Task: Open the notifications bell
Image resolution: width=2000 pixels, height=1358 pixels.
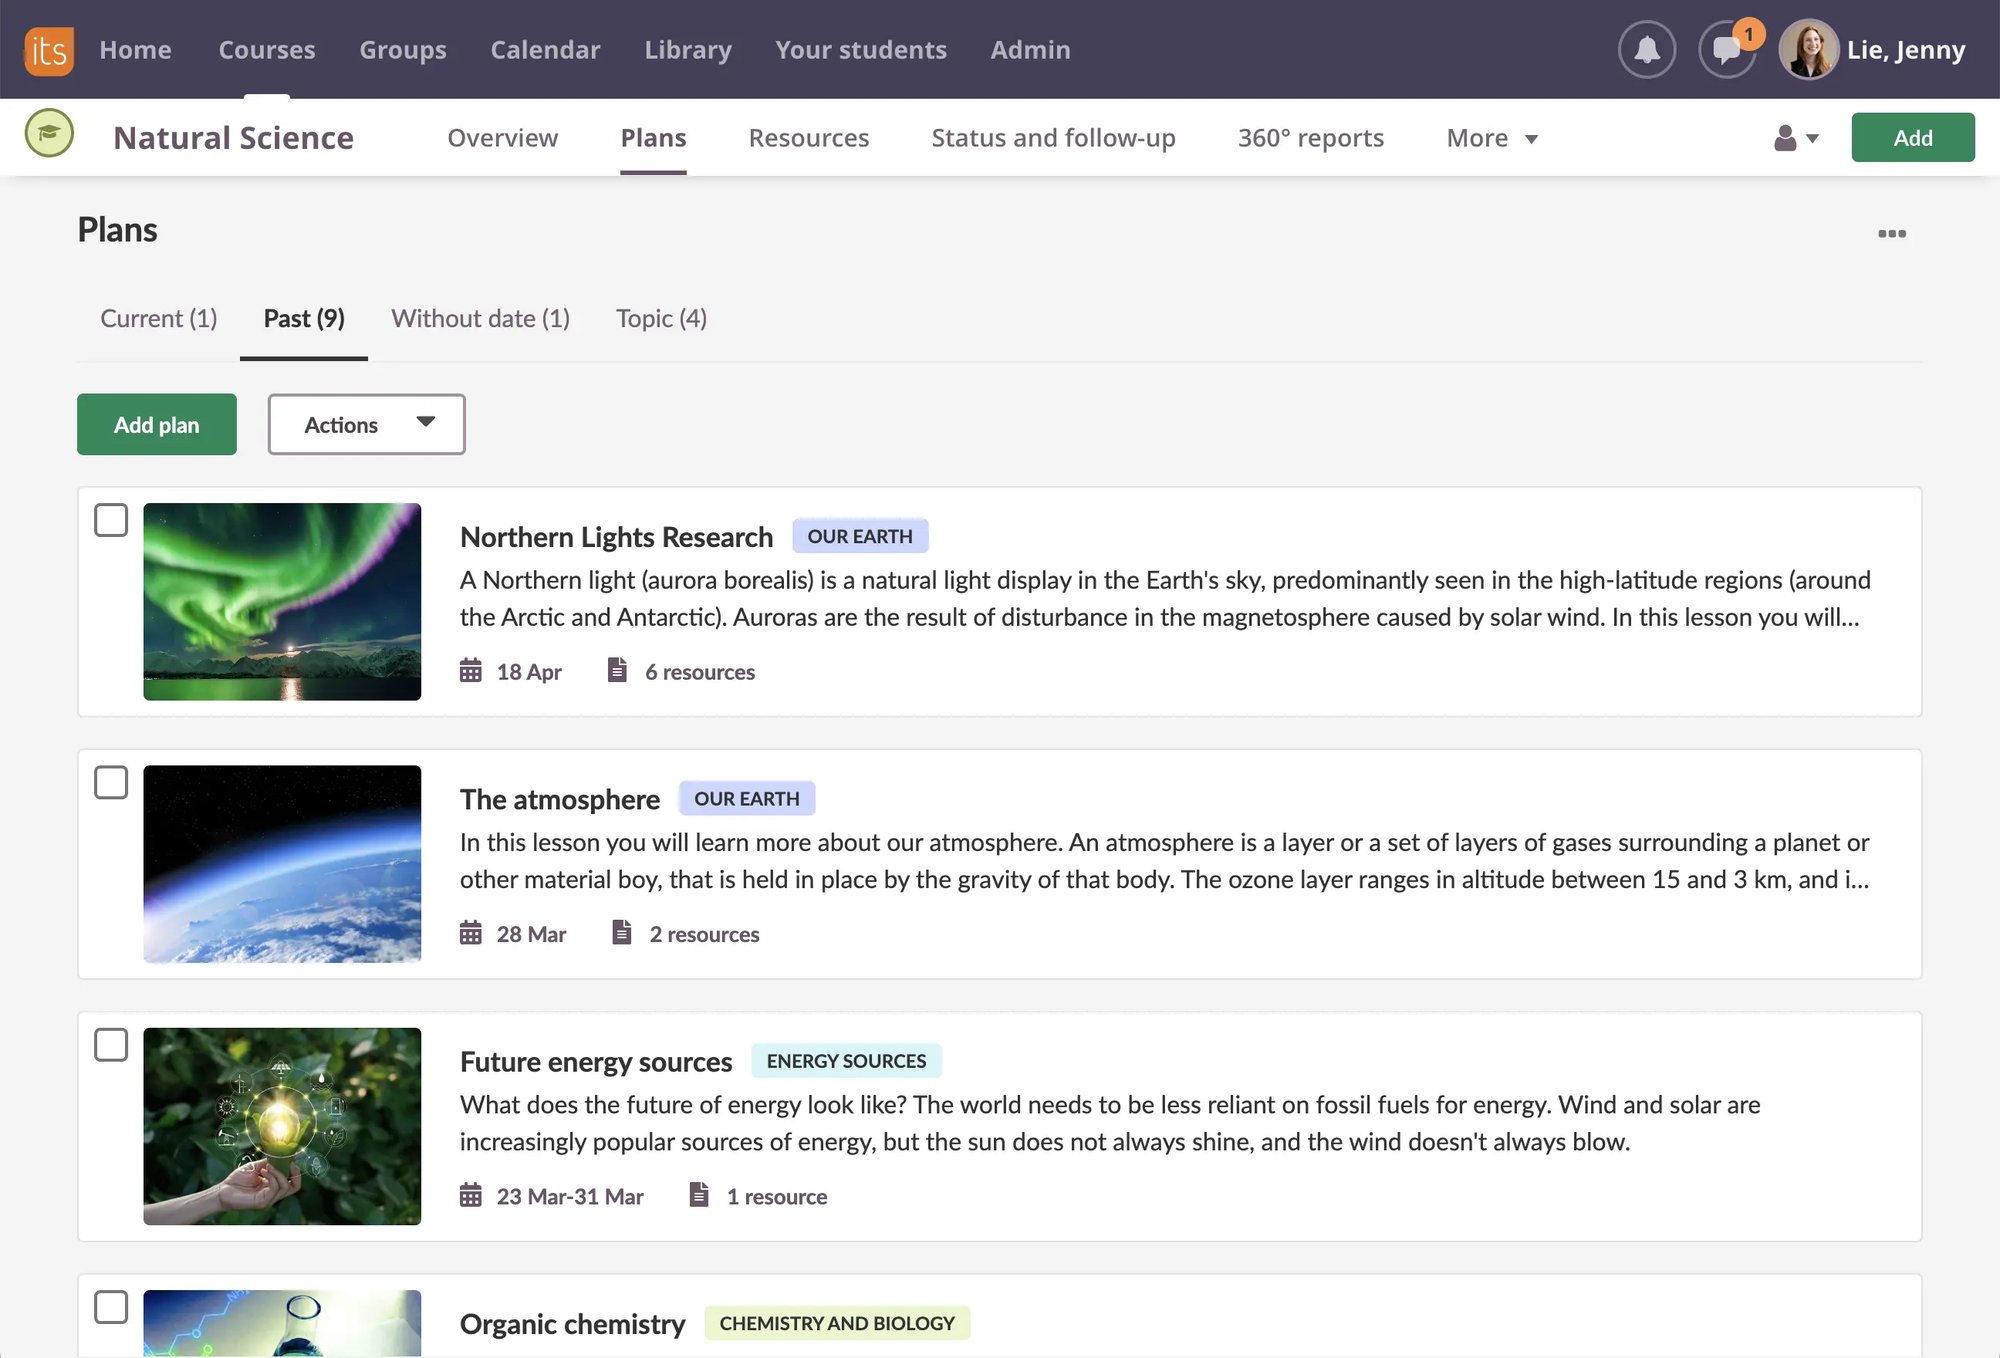Action: coord(1646,50)
